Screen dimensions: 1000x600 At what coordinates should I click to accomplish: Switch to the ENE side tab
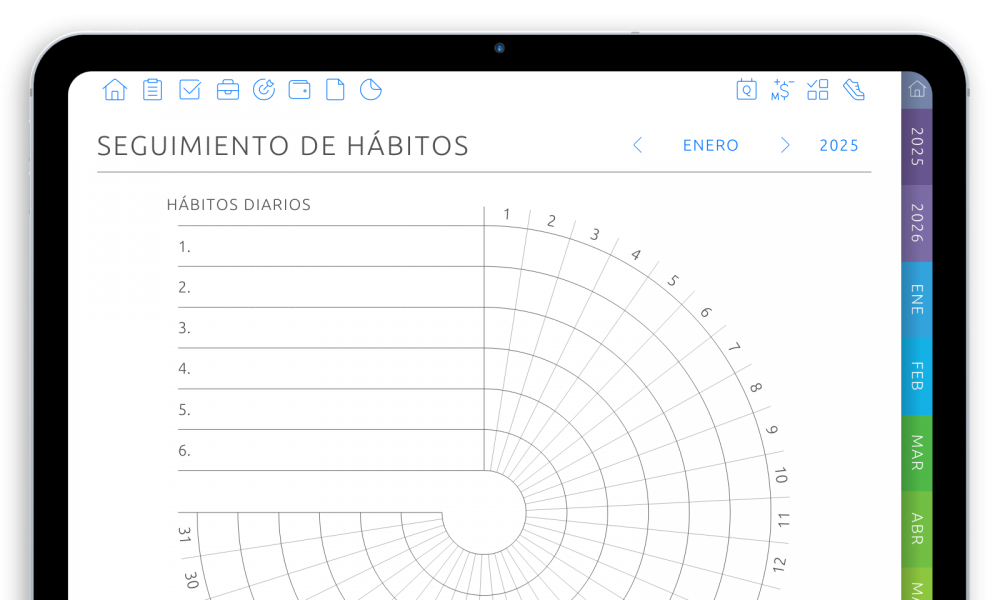pos(917,300)
